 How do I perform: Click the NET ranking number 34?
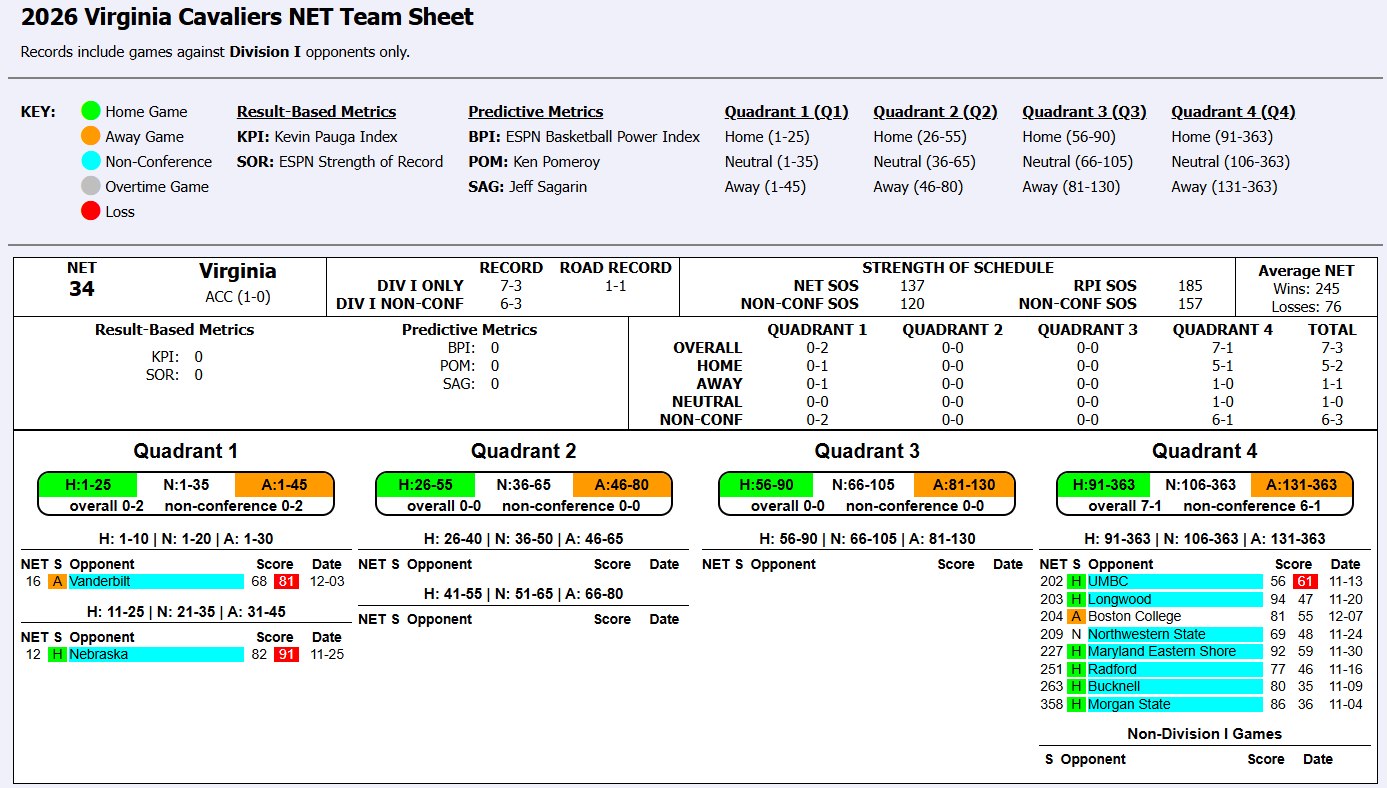81,290
